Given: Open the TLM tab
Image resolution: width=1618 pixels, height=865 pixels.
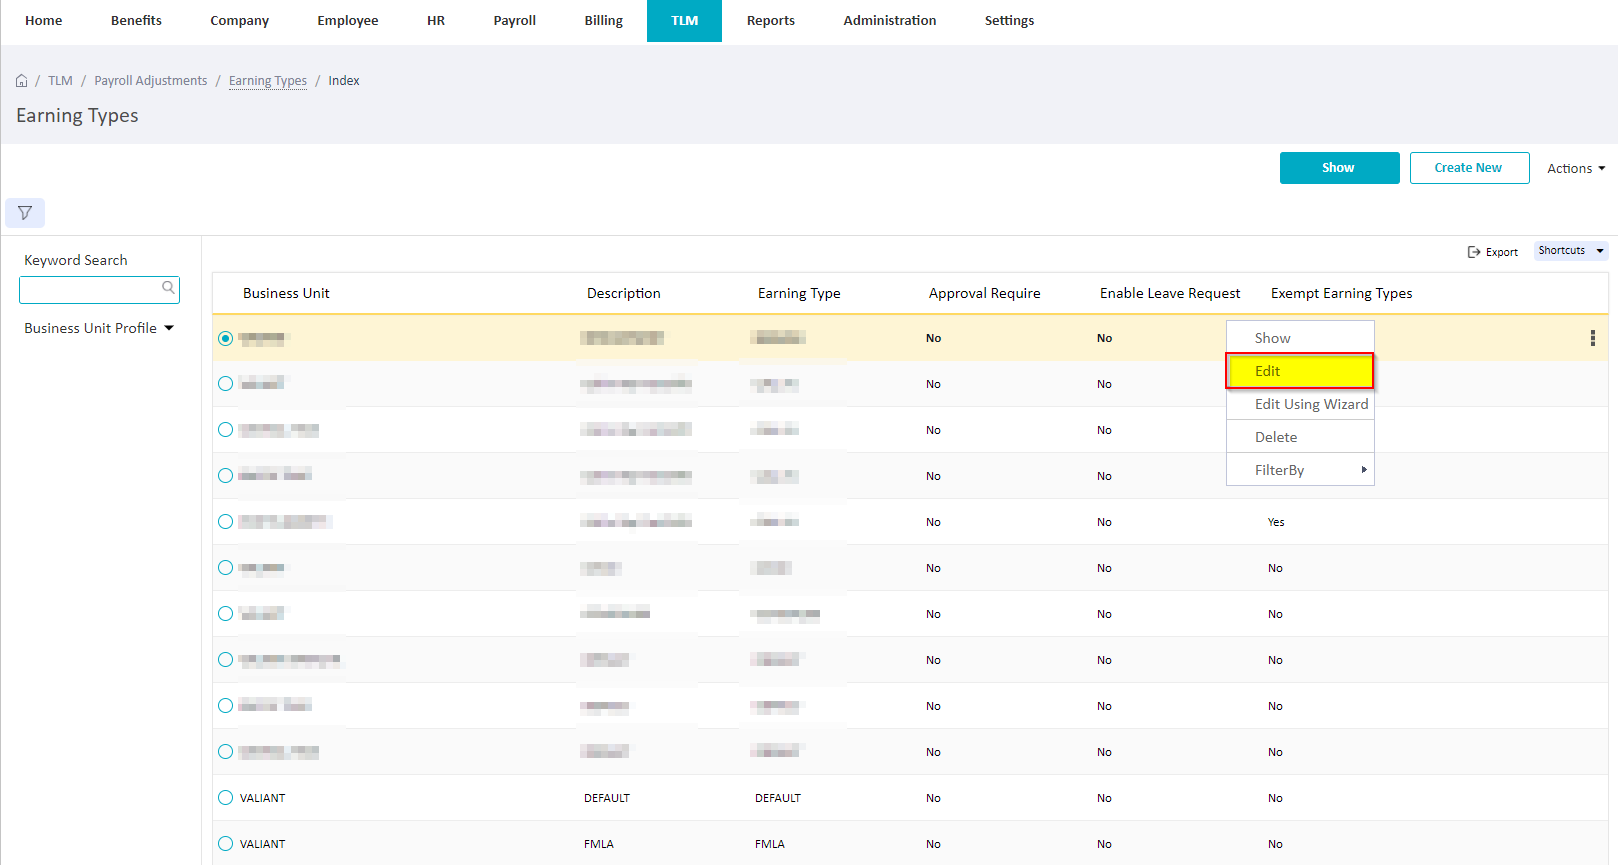Looking at the screenshot, I should (x=684, y=21).
